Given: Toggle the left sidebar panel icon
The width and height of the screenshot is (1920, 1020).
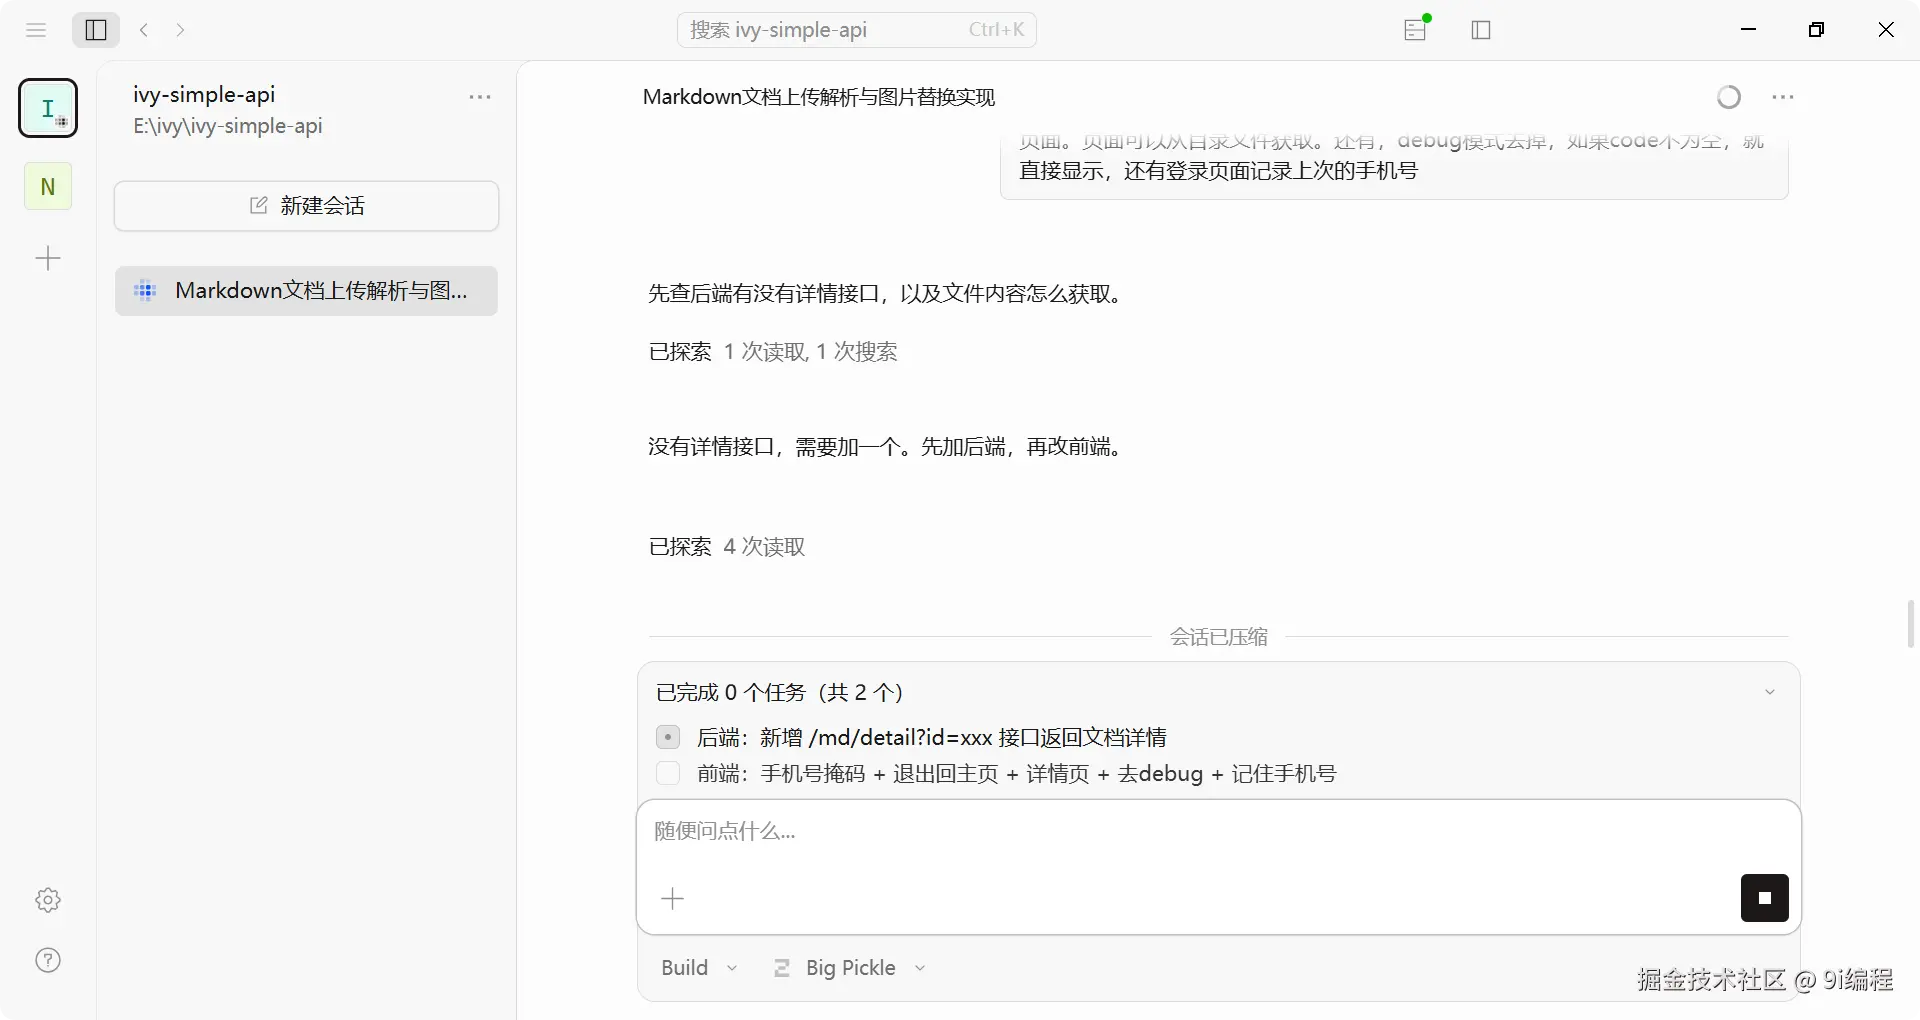Looking at the screenshot, I should (96, 30).
